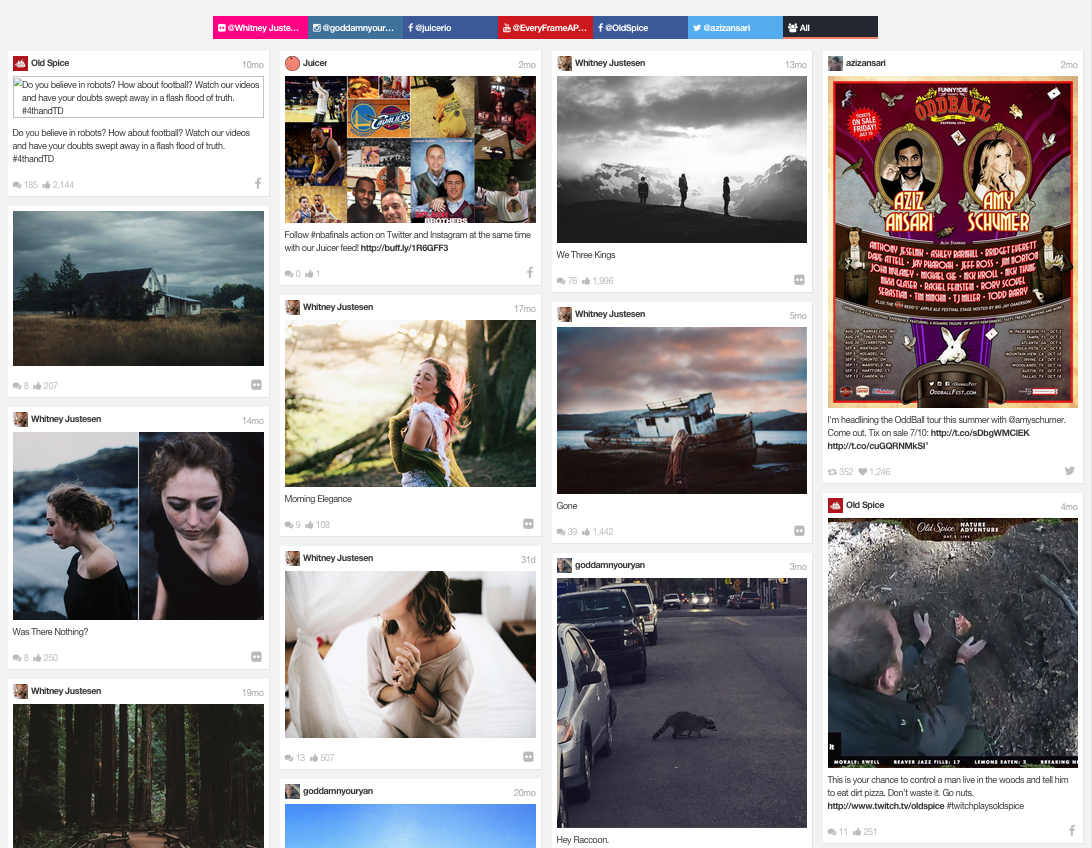
Task: Click the Facebook icon on Old Spice's robots post
Action: (258, 183)
